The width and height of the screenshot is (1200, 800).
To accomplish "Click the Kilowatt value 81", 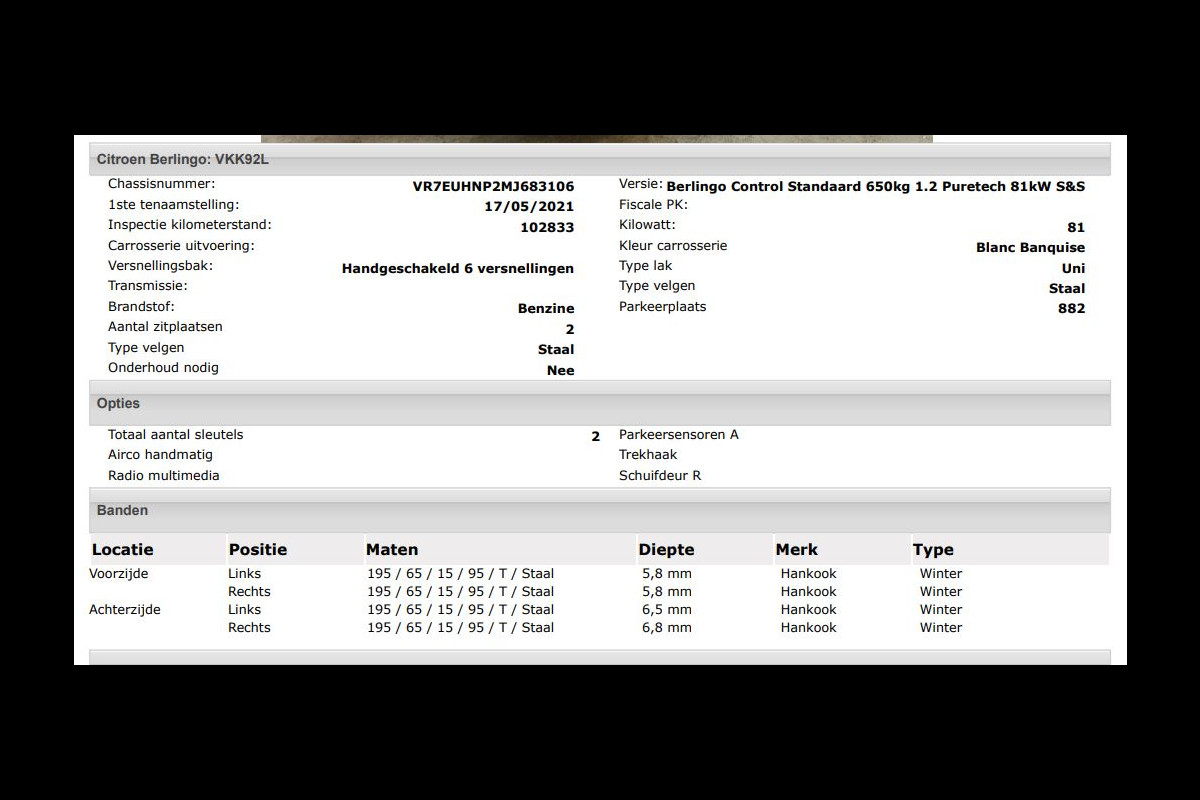I will pos(1076,227).
